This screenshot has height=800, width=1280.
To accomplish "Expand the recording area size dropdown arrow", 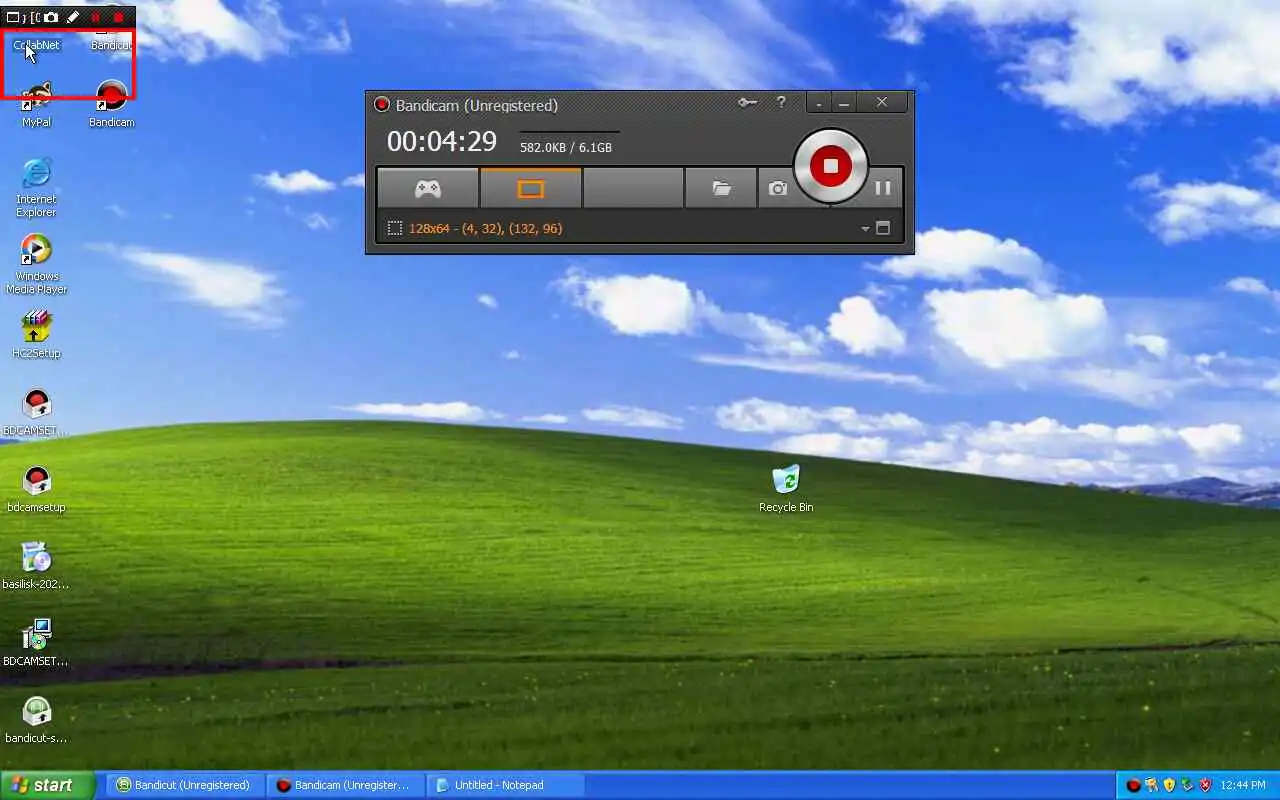I will pyautogui.click(x=865, y=229).
